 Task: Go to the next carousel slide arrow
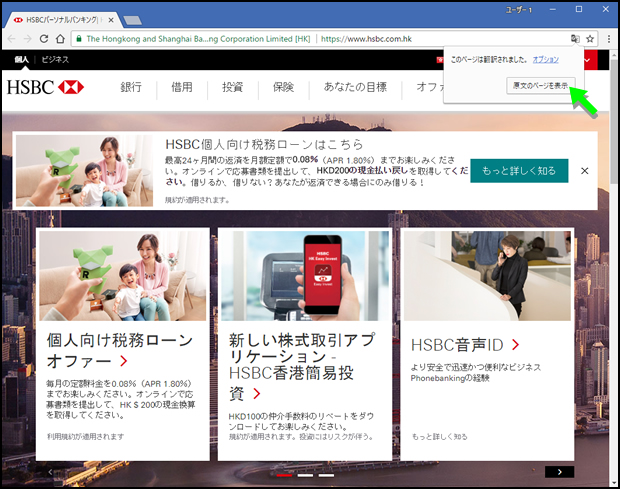560,472
